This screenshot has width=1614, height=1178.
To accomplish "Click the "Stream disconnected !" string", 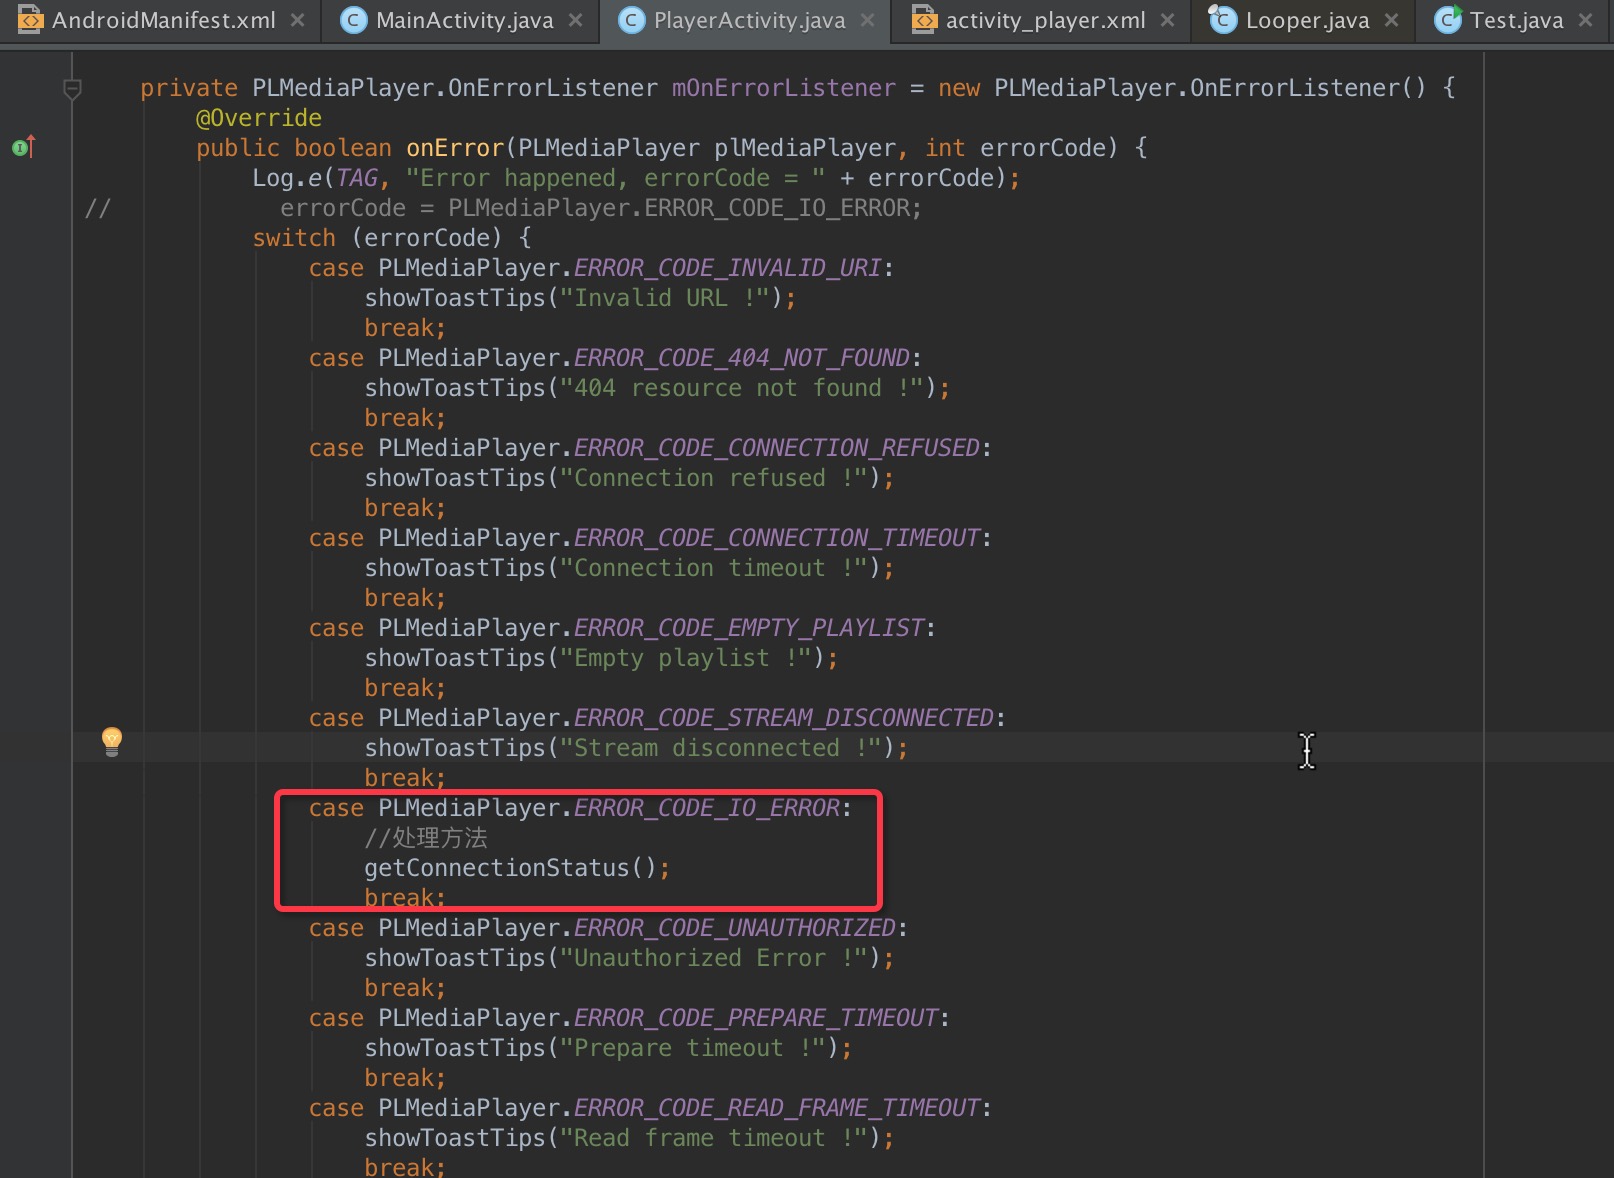I will click(721, 748).
